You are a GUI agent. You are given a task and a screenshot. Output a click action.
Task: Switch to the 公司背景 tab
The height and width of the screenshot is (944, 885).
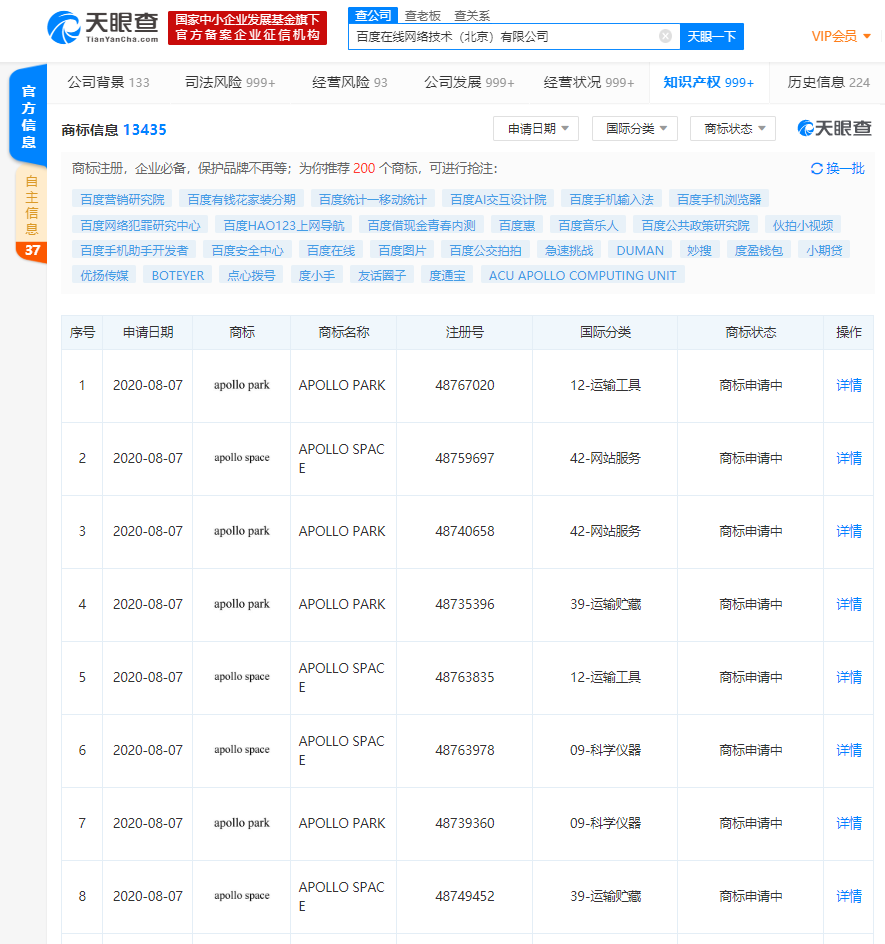108,82
